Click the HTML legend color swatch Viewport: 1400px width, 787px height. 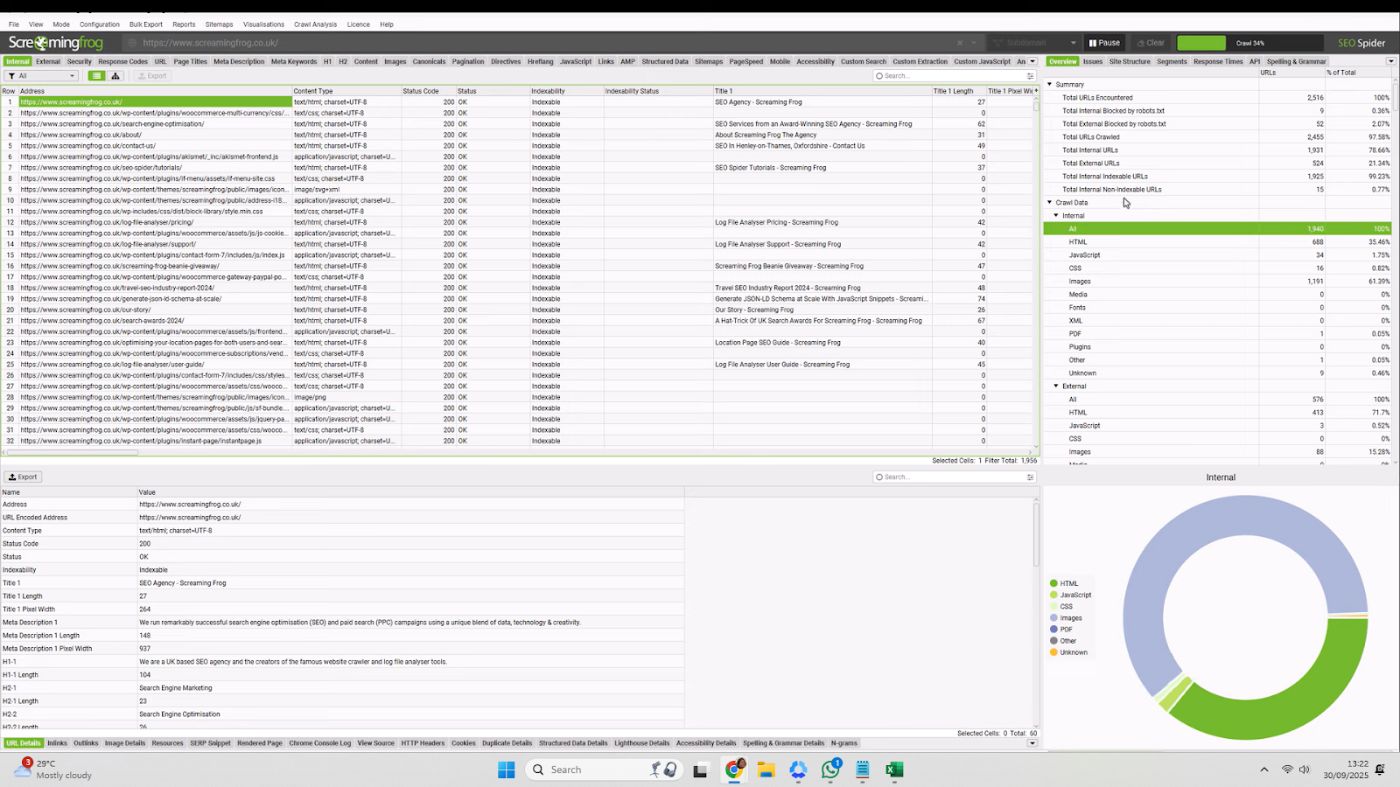pos(1054,584)
